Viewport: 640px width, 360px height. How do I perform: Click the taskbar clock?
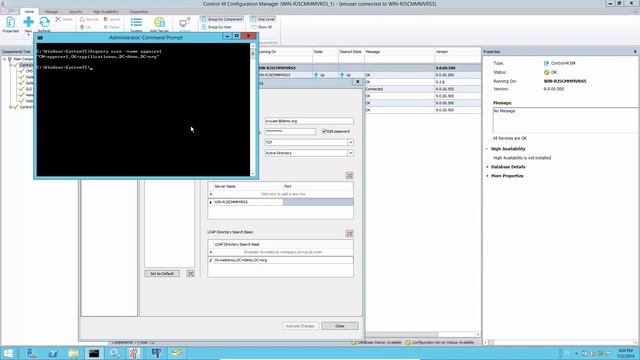625,353
